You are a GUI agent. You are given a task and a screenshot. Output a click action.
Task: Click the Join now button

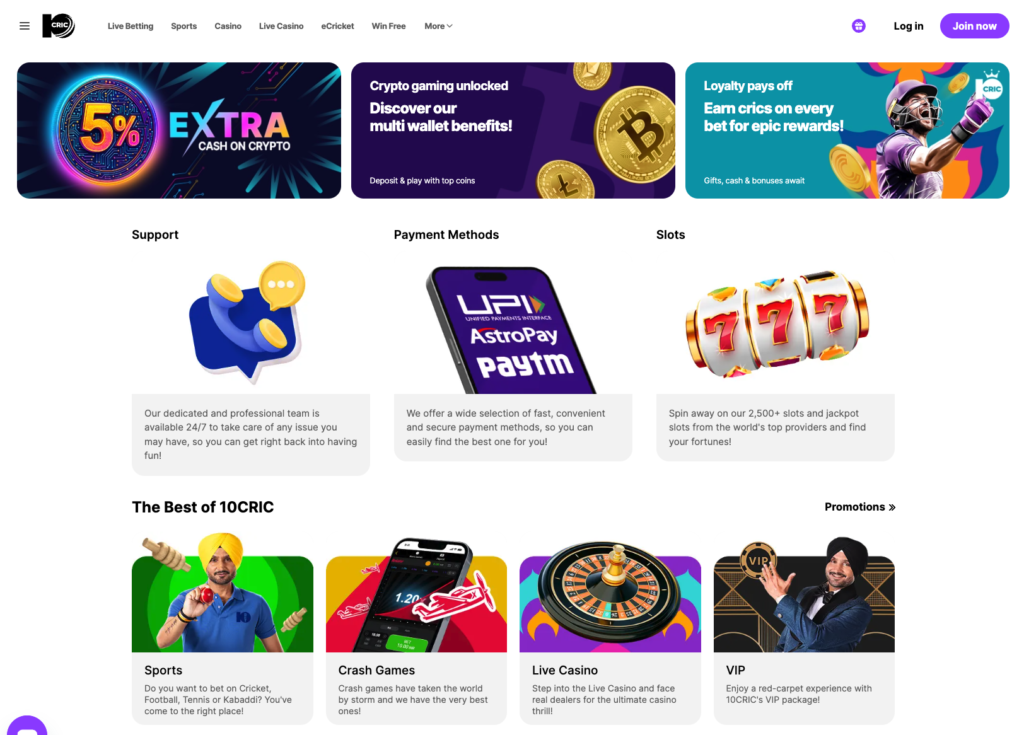[x=974, y=26]
